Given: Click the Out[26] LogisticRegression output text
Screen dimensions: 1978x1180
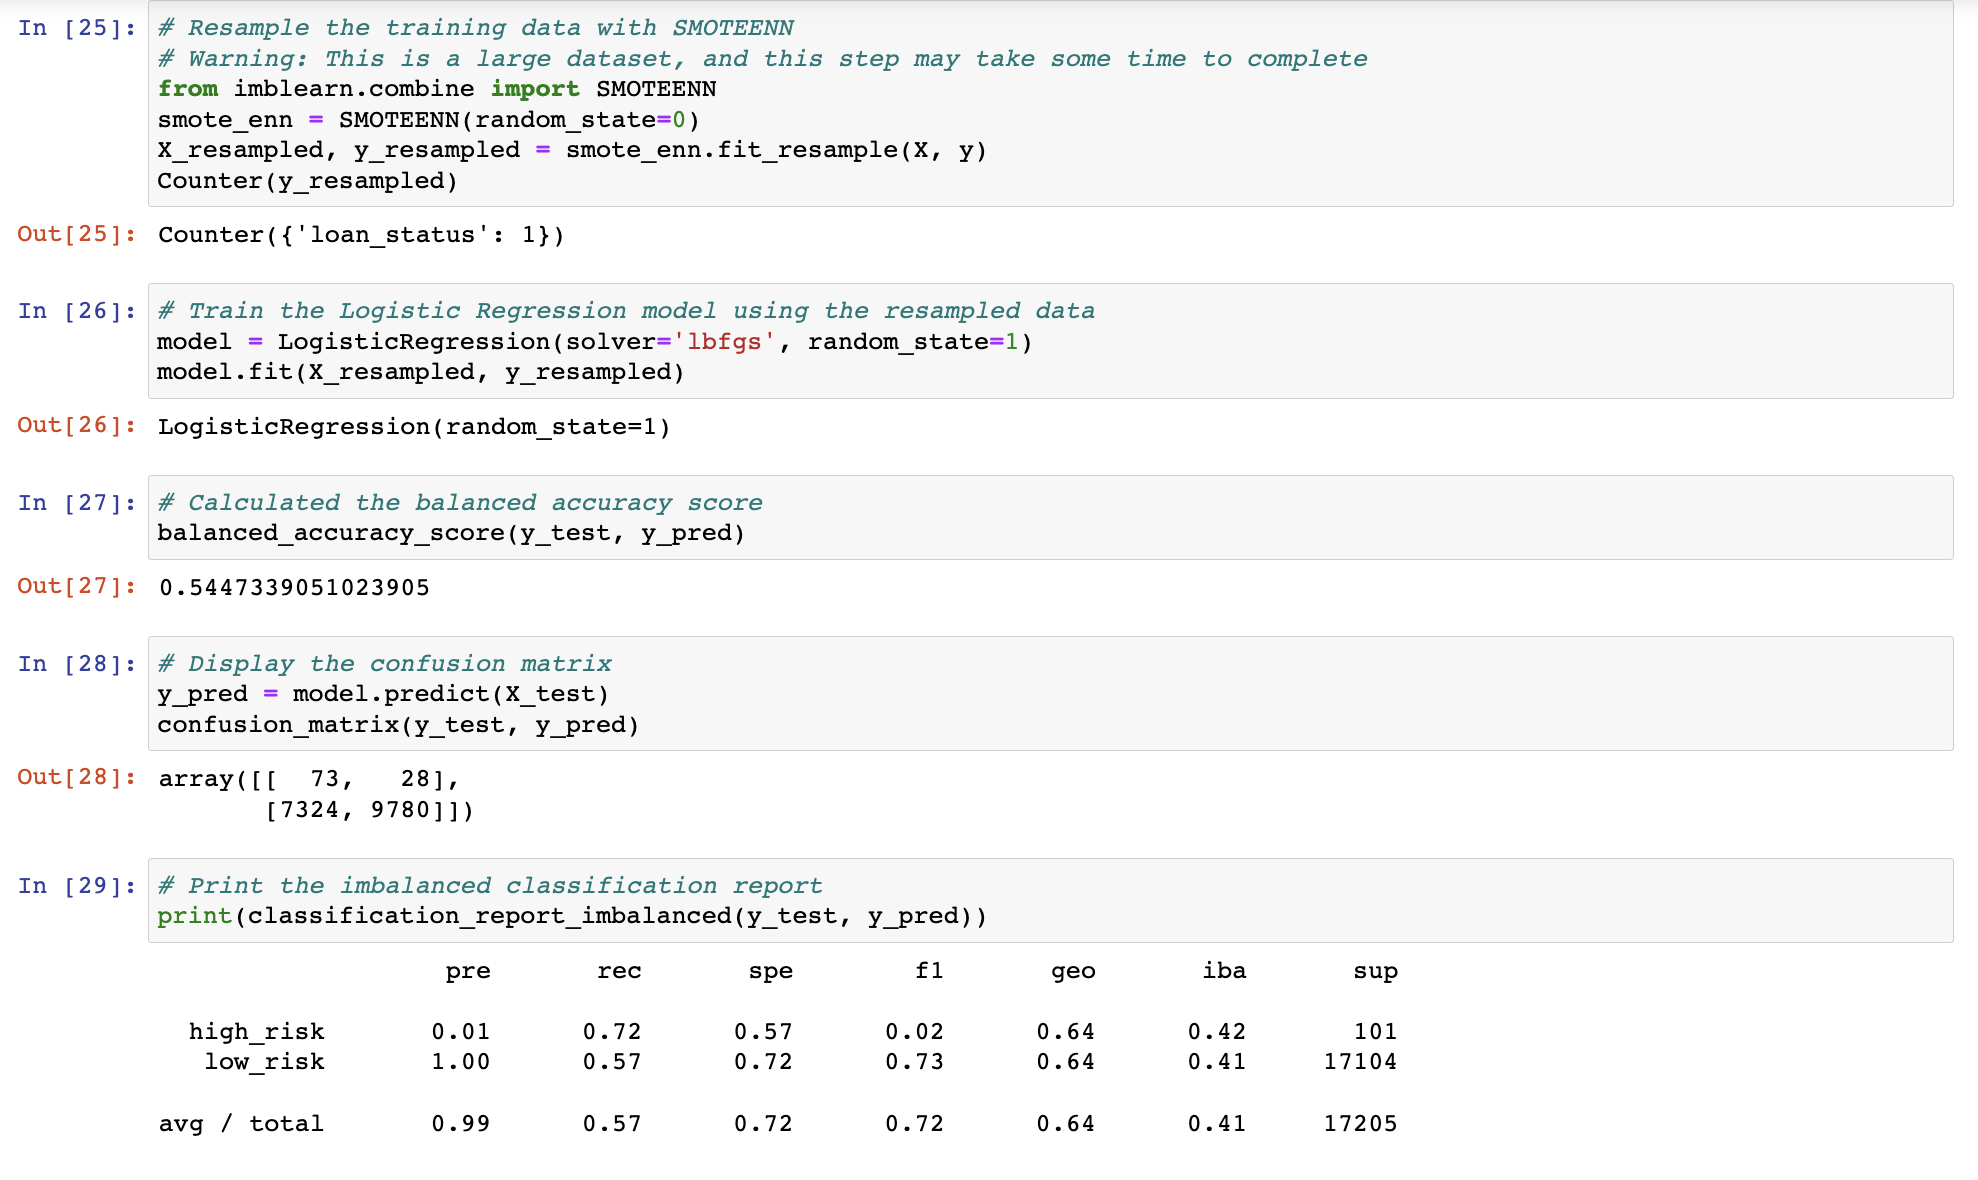Looking at the screenshot, I should pyautogui.click(x=414, y=427).
